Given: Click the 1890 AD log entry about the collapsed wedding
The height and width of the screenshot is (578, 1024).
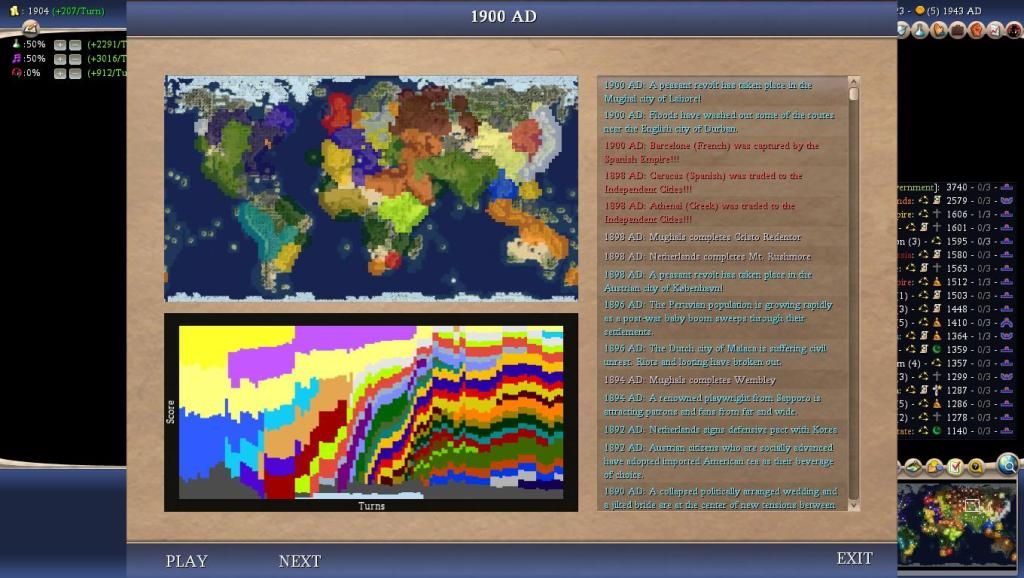Looking at the screenshot, I should (721, 498).
